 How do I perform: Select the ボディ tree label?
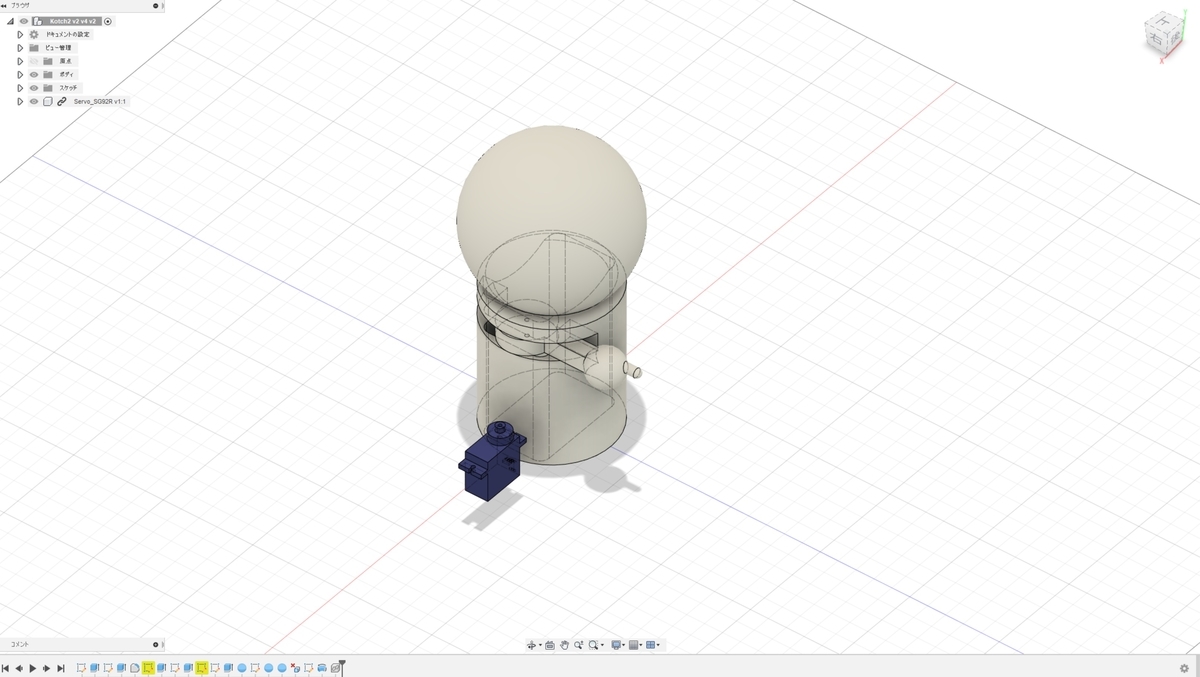66,74
